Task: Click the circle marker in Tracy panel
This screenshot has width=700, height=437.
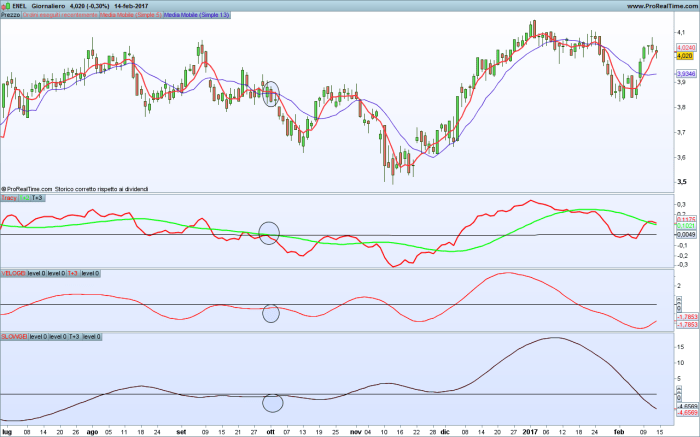Action: coord(269,232)
